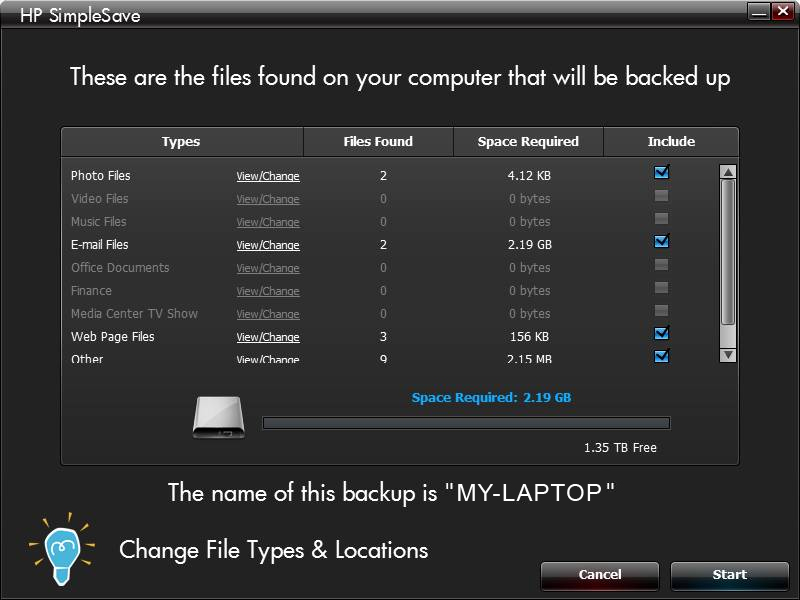Image resolution: width=800 pixels, height=600 pixels.
Task: Open View/Change for Web Page Files
Action: point(268,337)
